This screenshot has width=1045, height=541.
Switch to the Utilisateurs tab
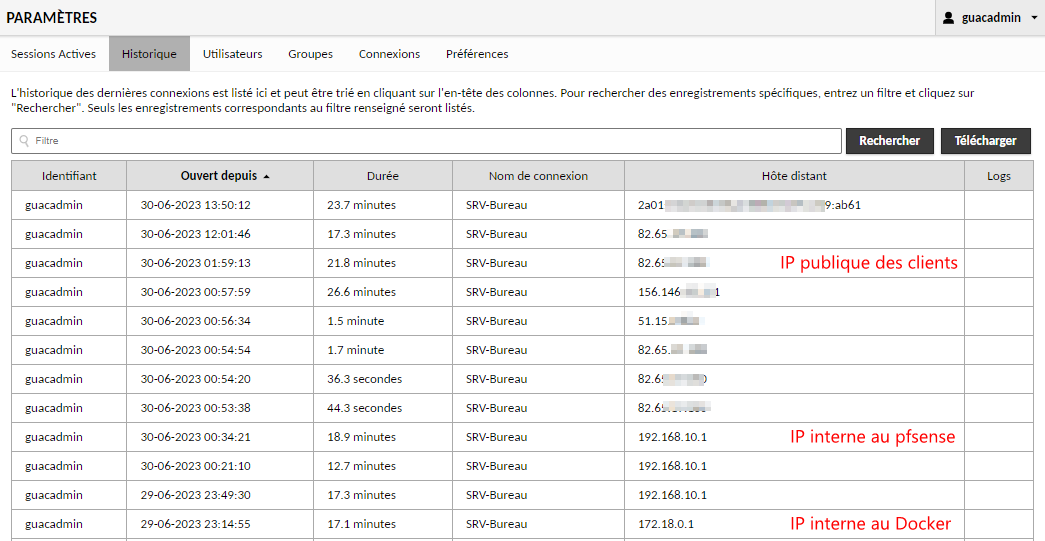tap(232, 54)
